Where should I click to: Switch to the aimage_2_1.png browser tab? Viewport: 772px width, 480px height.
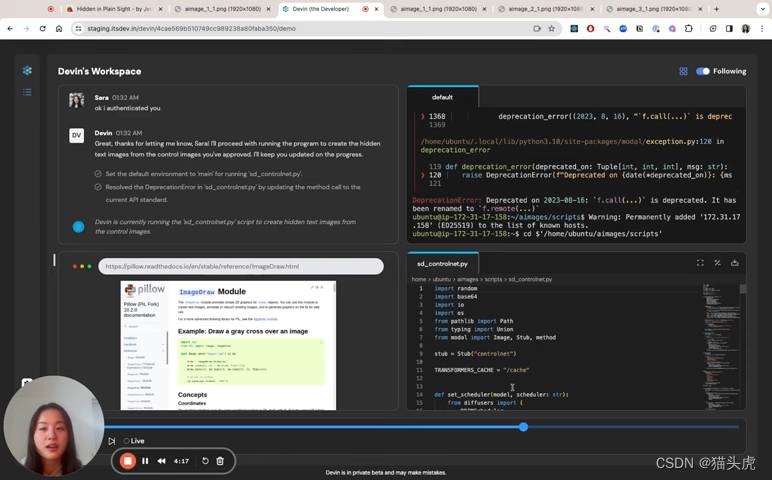click(x=544, y=9)
